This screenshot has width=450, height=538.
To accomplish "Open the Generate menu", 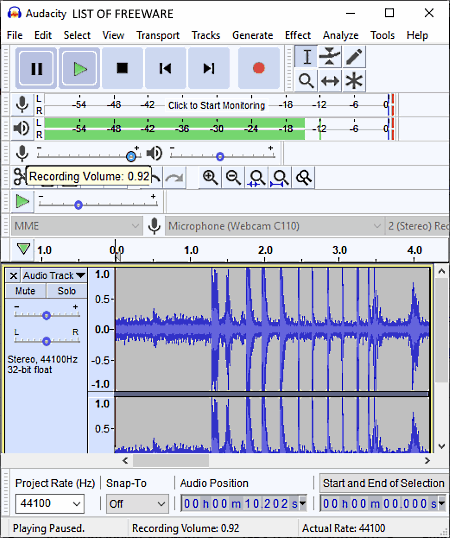I will [x=252, y=35].
